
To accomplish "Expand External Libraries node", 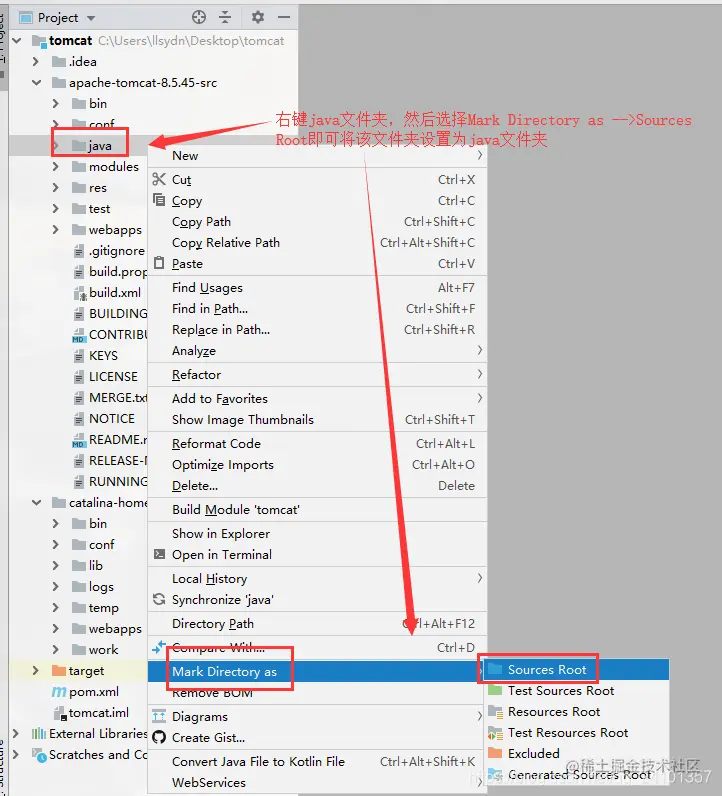I will tap(16, 734).
